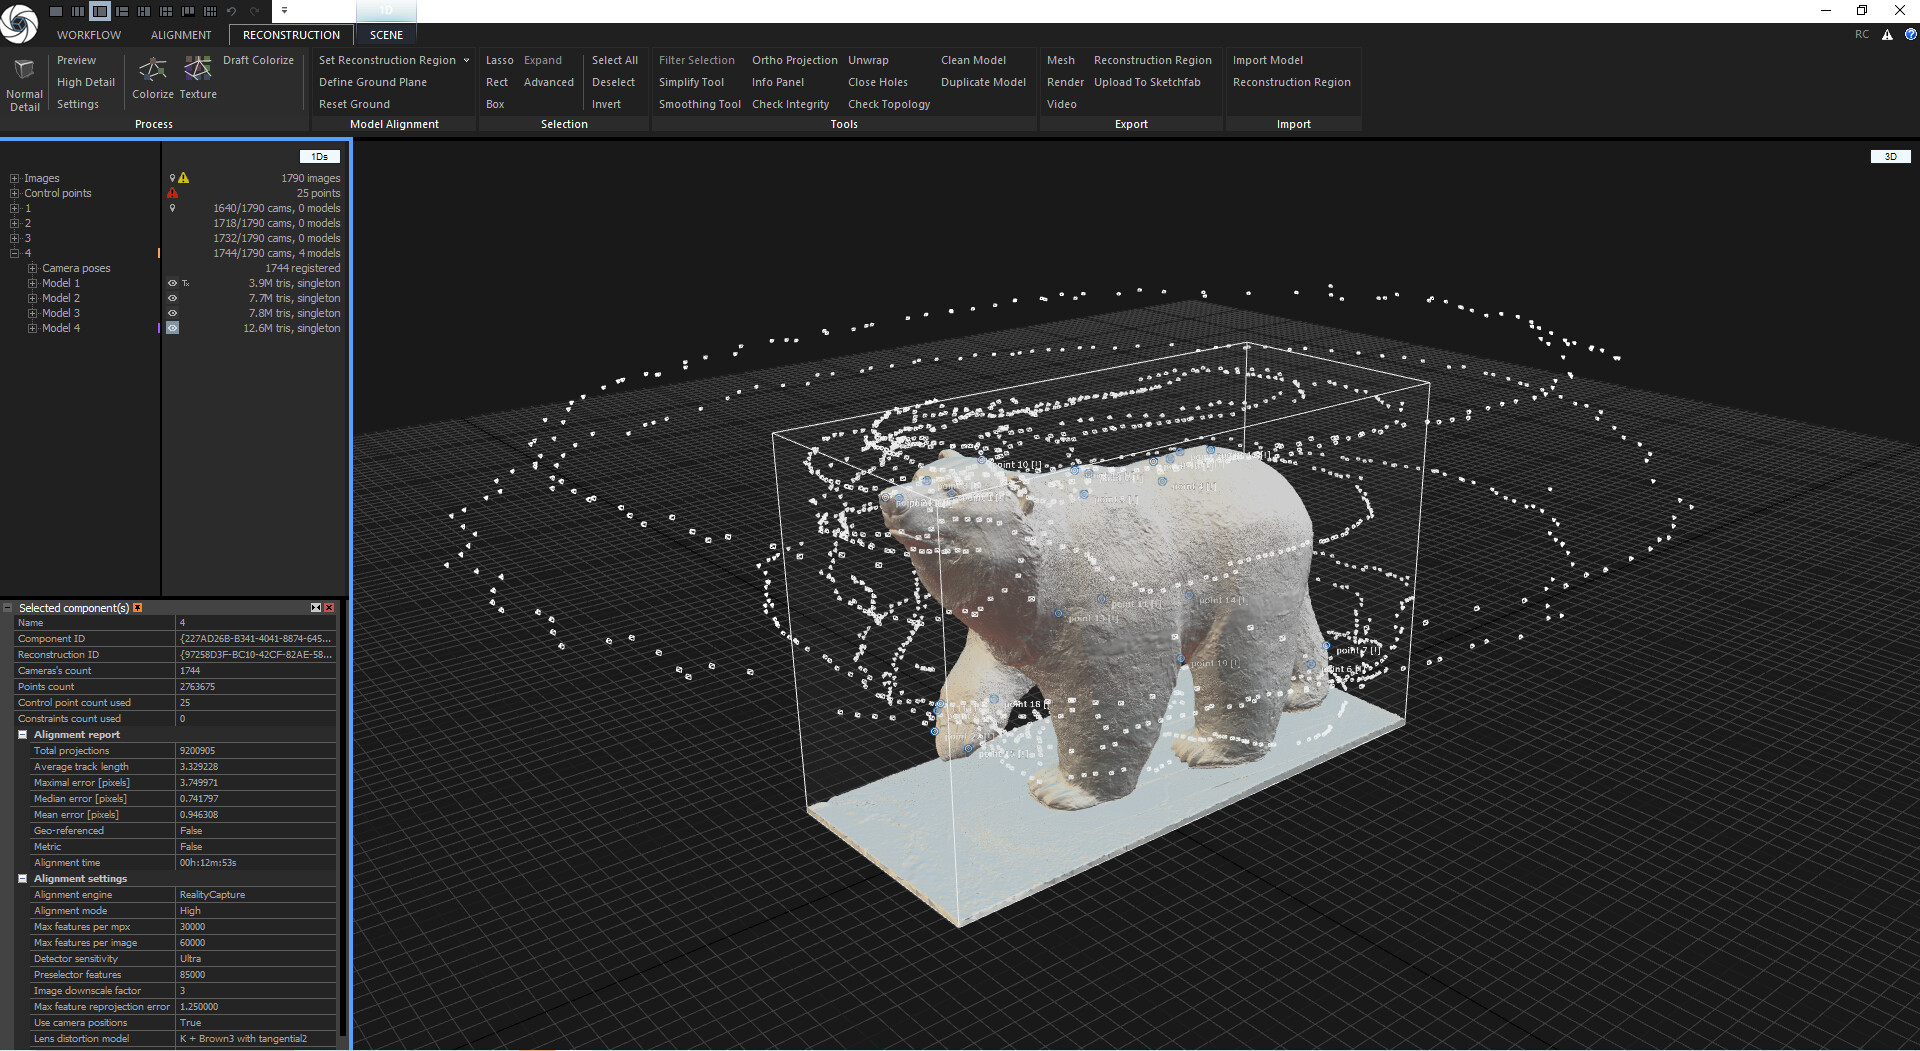Click the Redo arrow in quick access toolbar
The height and width of the screenshot is (1051, 1920).
(254, 11)
